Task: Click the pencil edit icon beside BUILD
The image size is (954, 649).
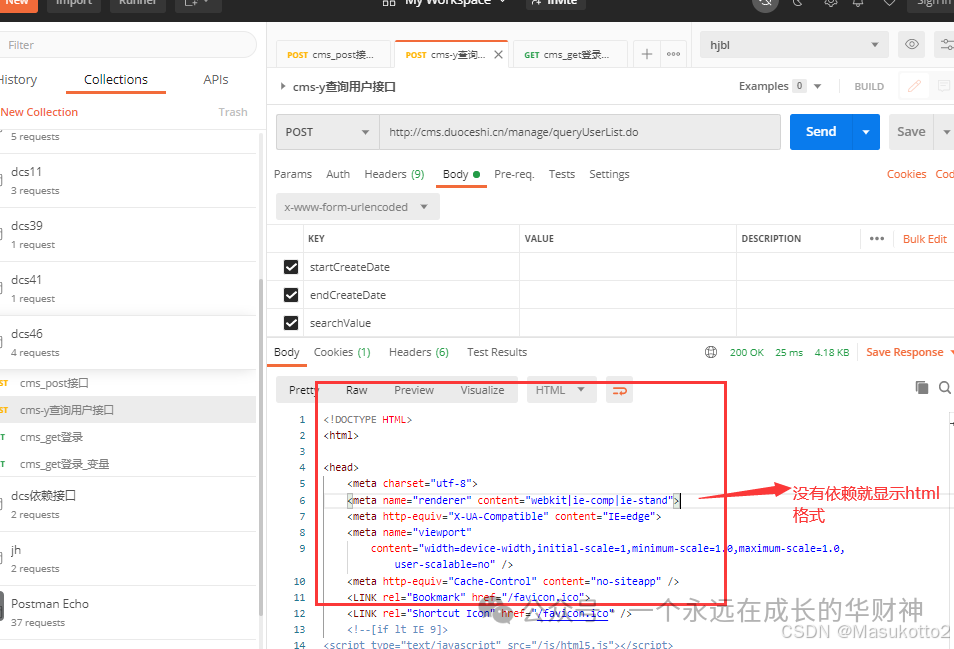Action: [914, 86]
